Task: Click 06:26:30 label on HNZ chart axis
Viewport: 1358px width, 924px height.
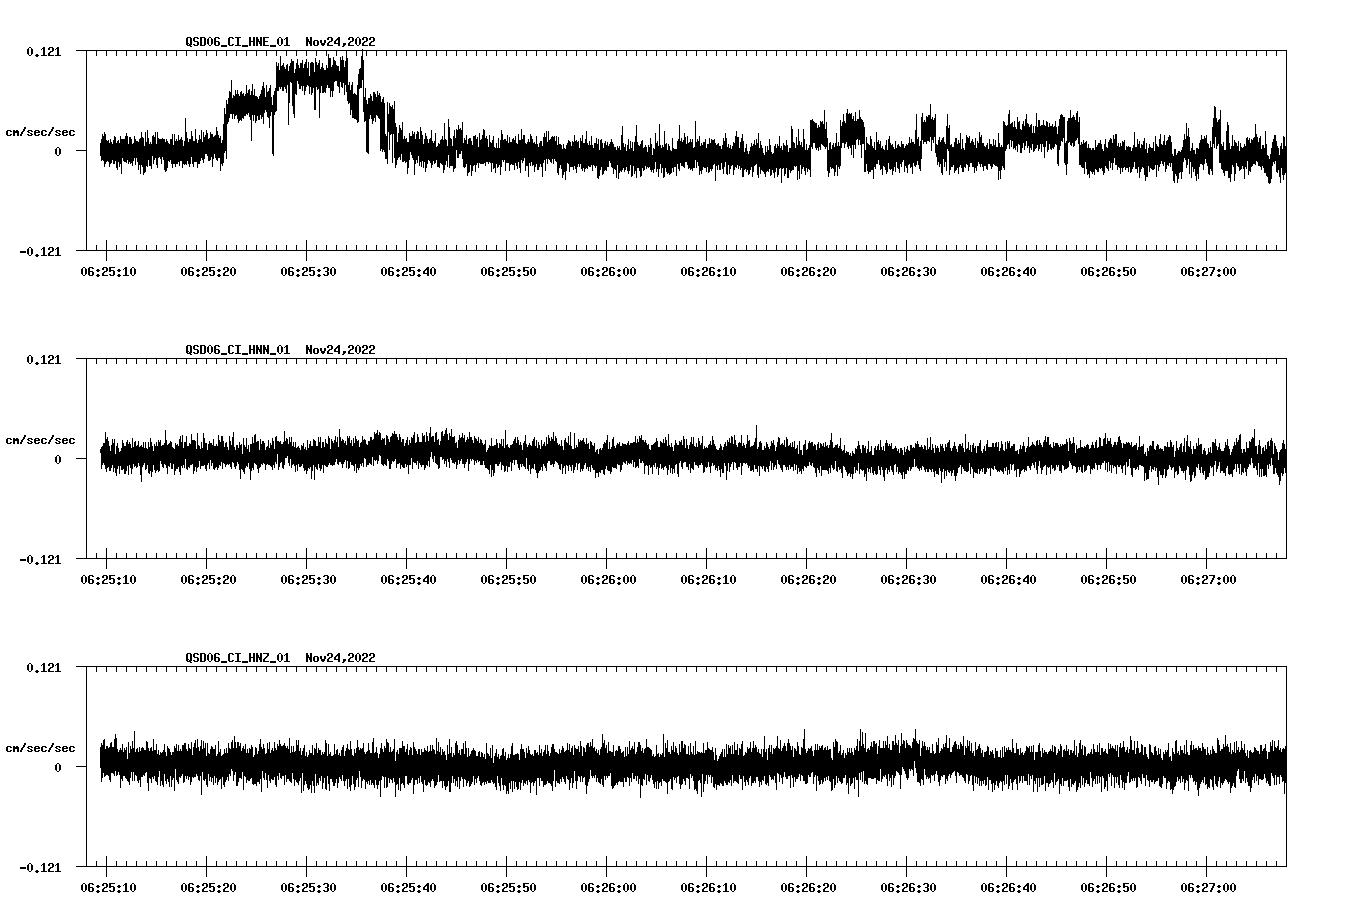Action: 908,887
